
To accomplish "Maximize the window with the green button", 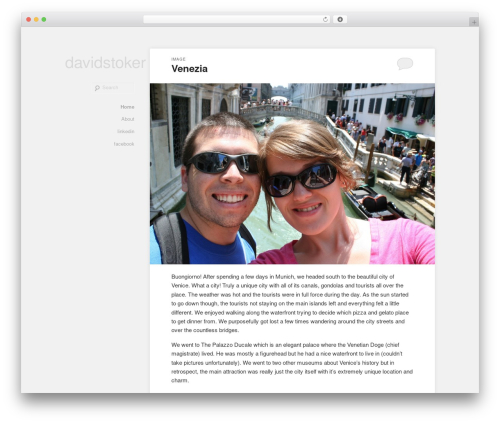I will (x=44, y=20).
